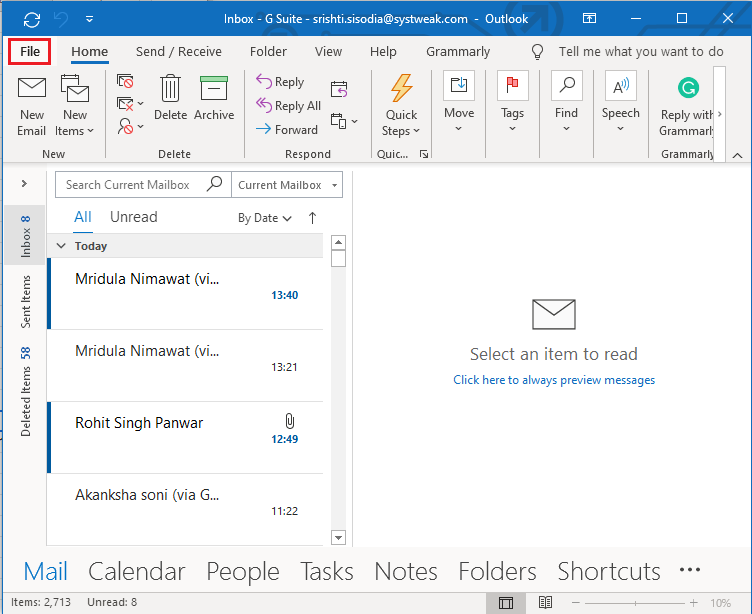Click Reply in the Respond group

tap(280, 82)
